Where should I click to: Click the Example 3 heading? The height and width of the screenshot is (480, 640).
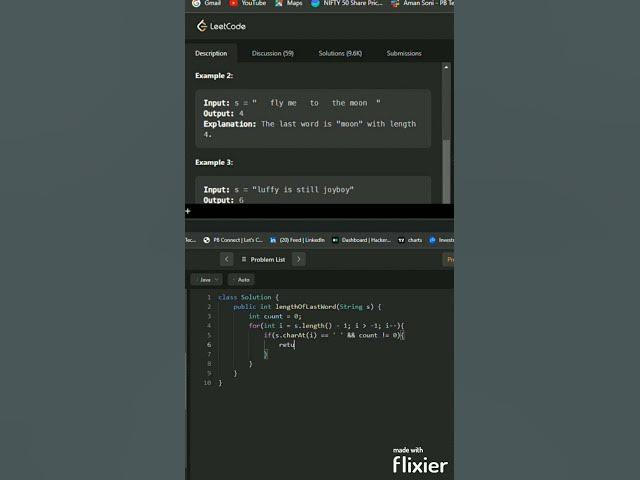pos(214,162)
